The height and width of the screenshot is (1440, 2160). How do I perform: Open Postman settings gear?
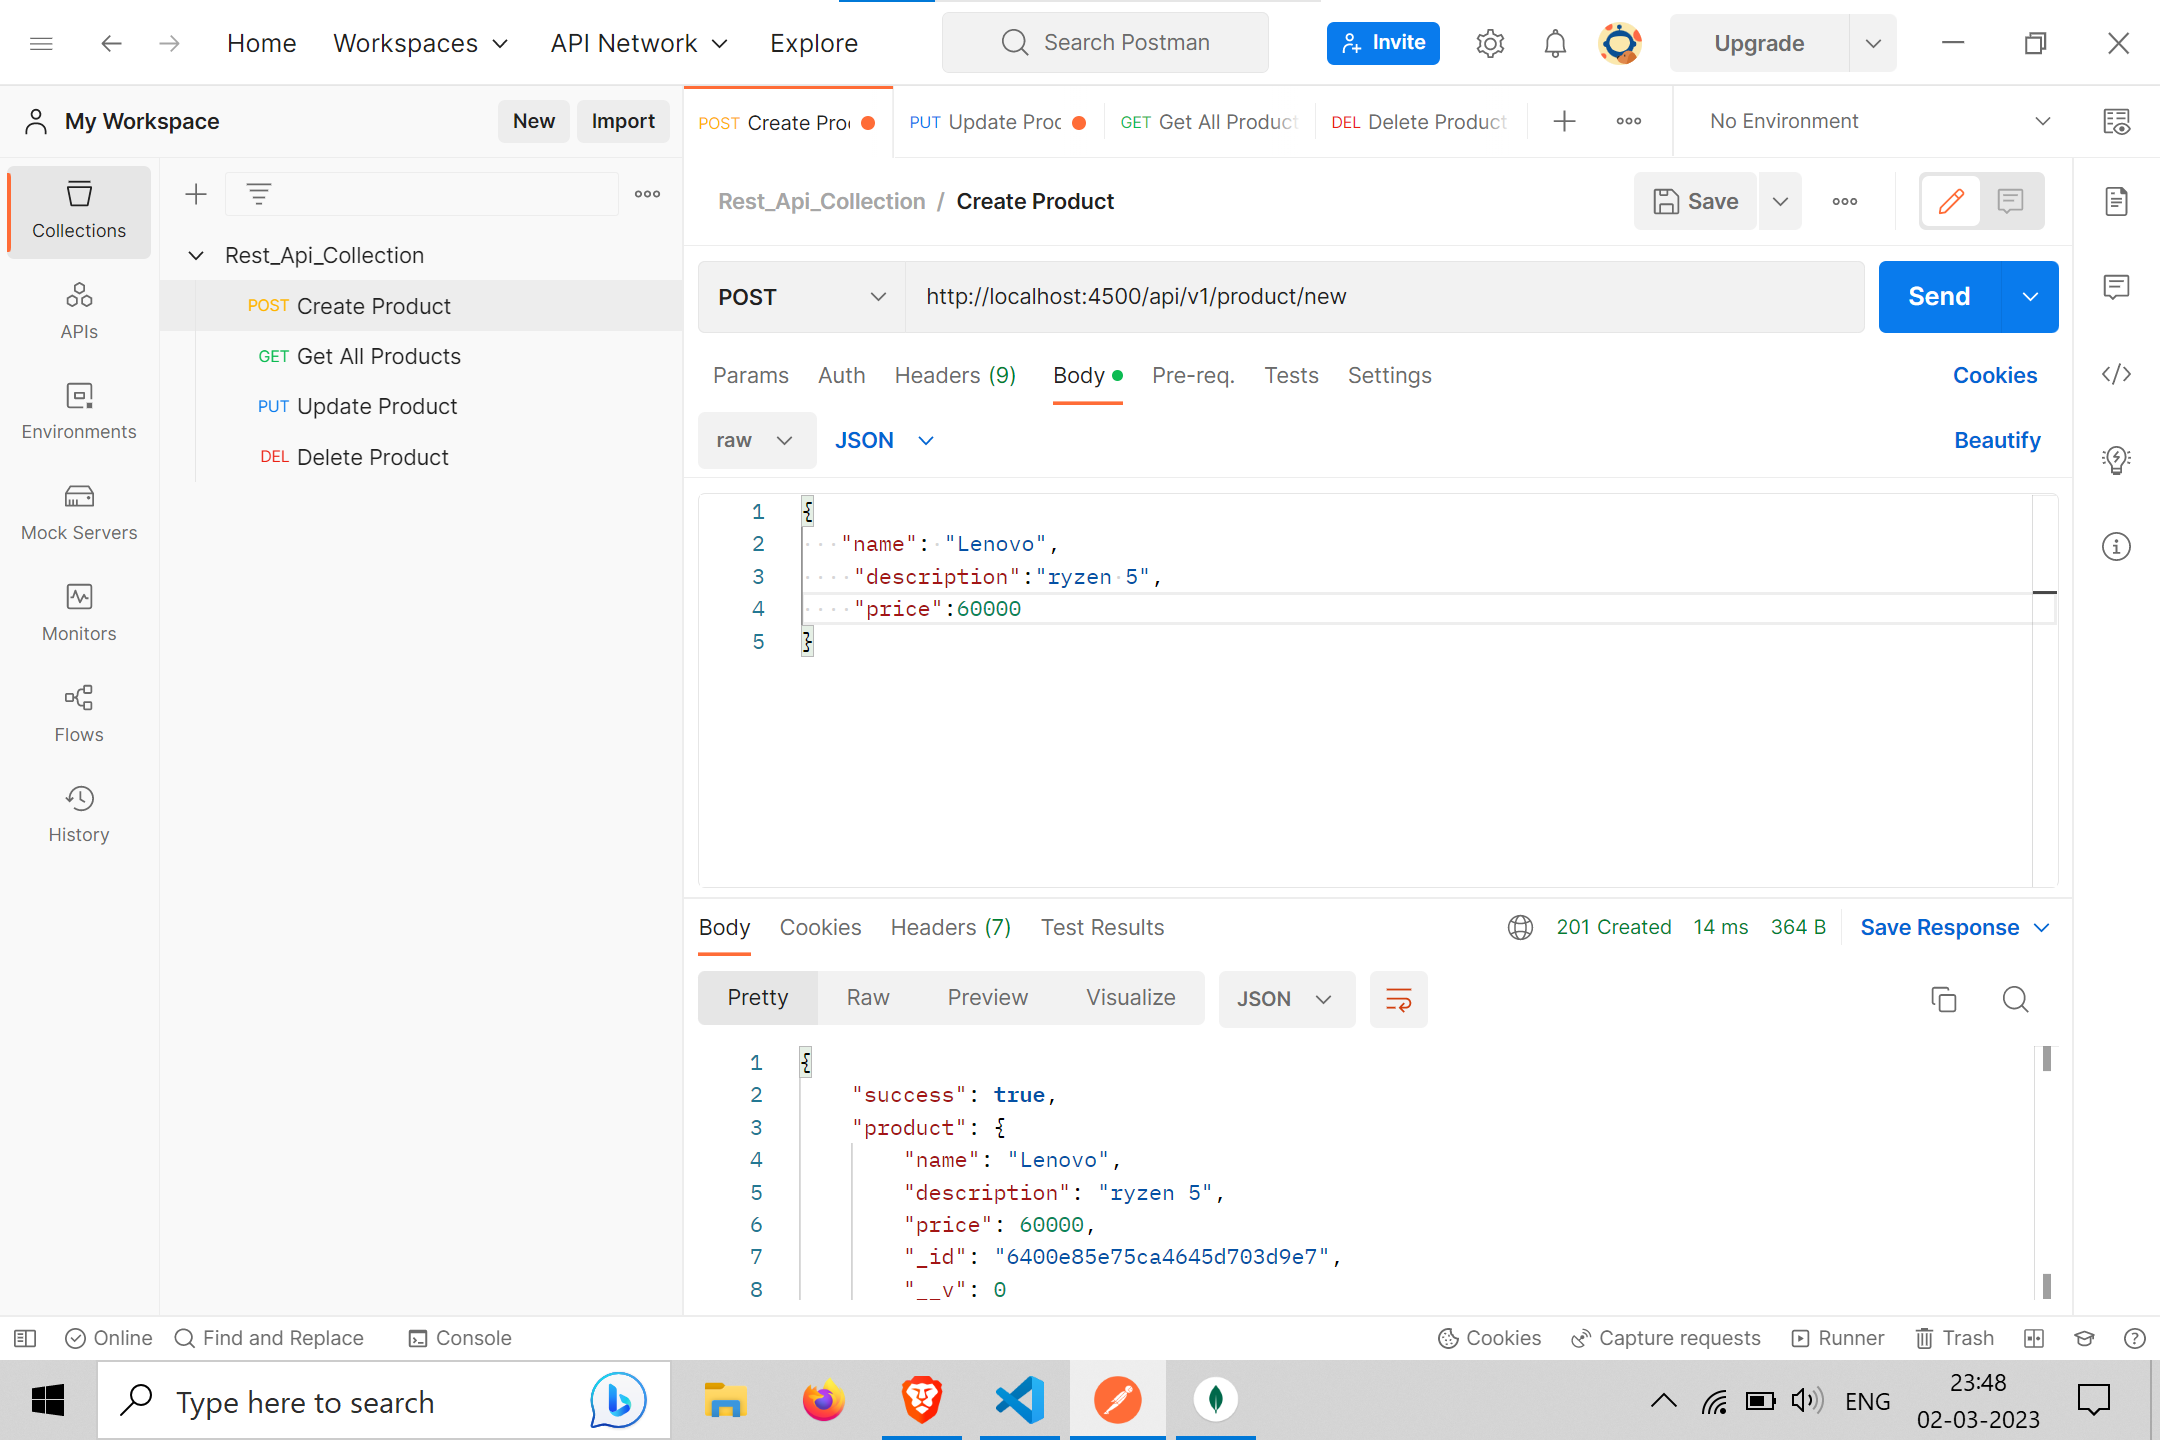click(x=1489, y=42)
